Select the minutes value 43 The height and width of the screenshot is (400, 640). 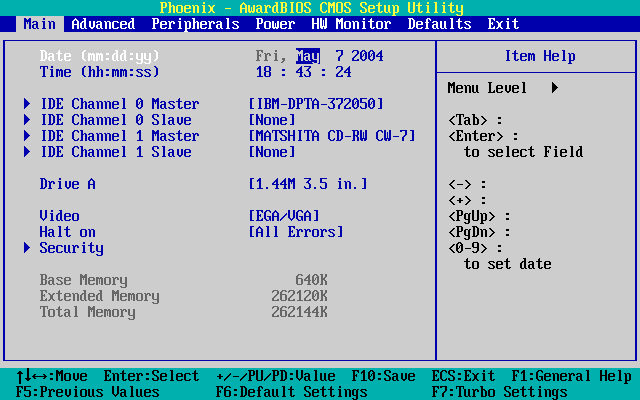[304, 72]
